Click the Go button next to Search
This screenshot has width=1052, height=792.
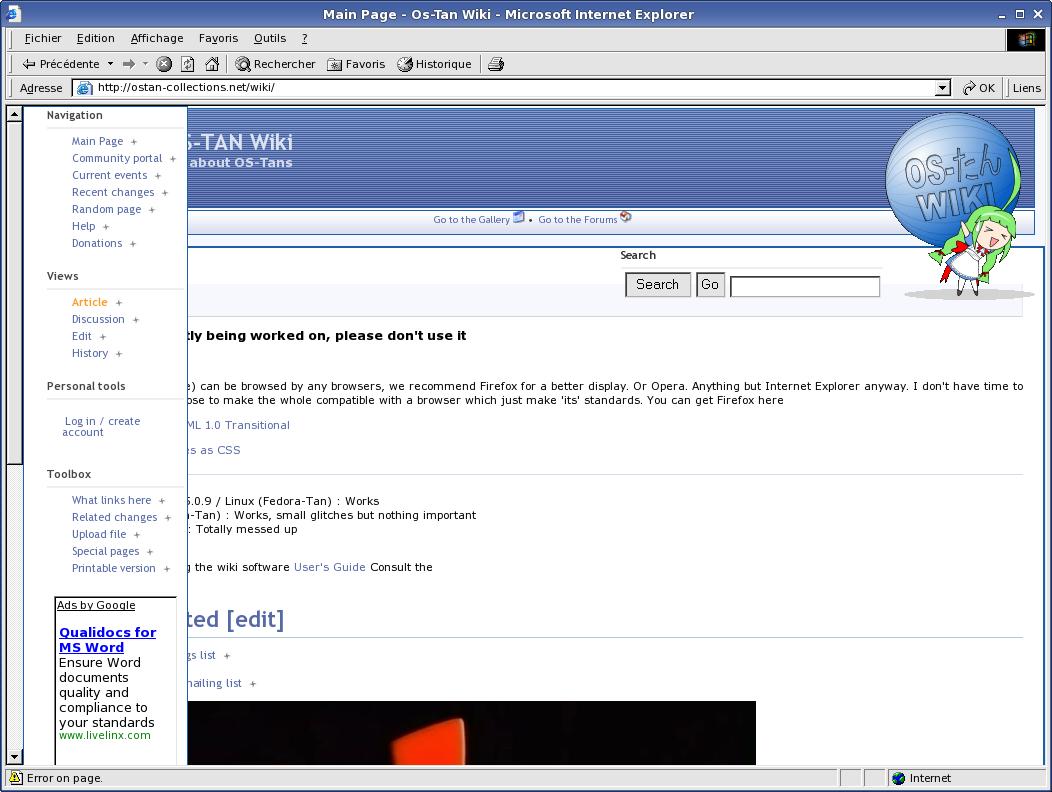pyautogui.click(x=710, y=285)
